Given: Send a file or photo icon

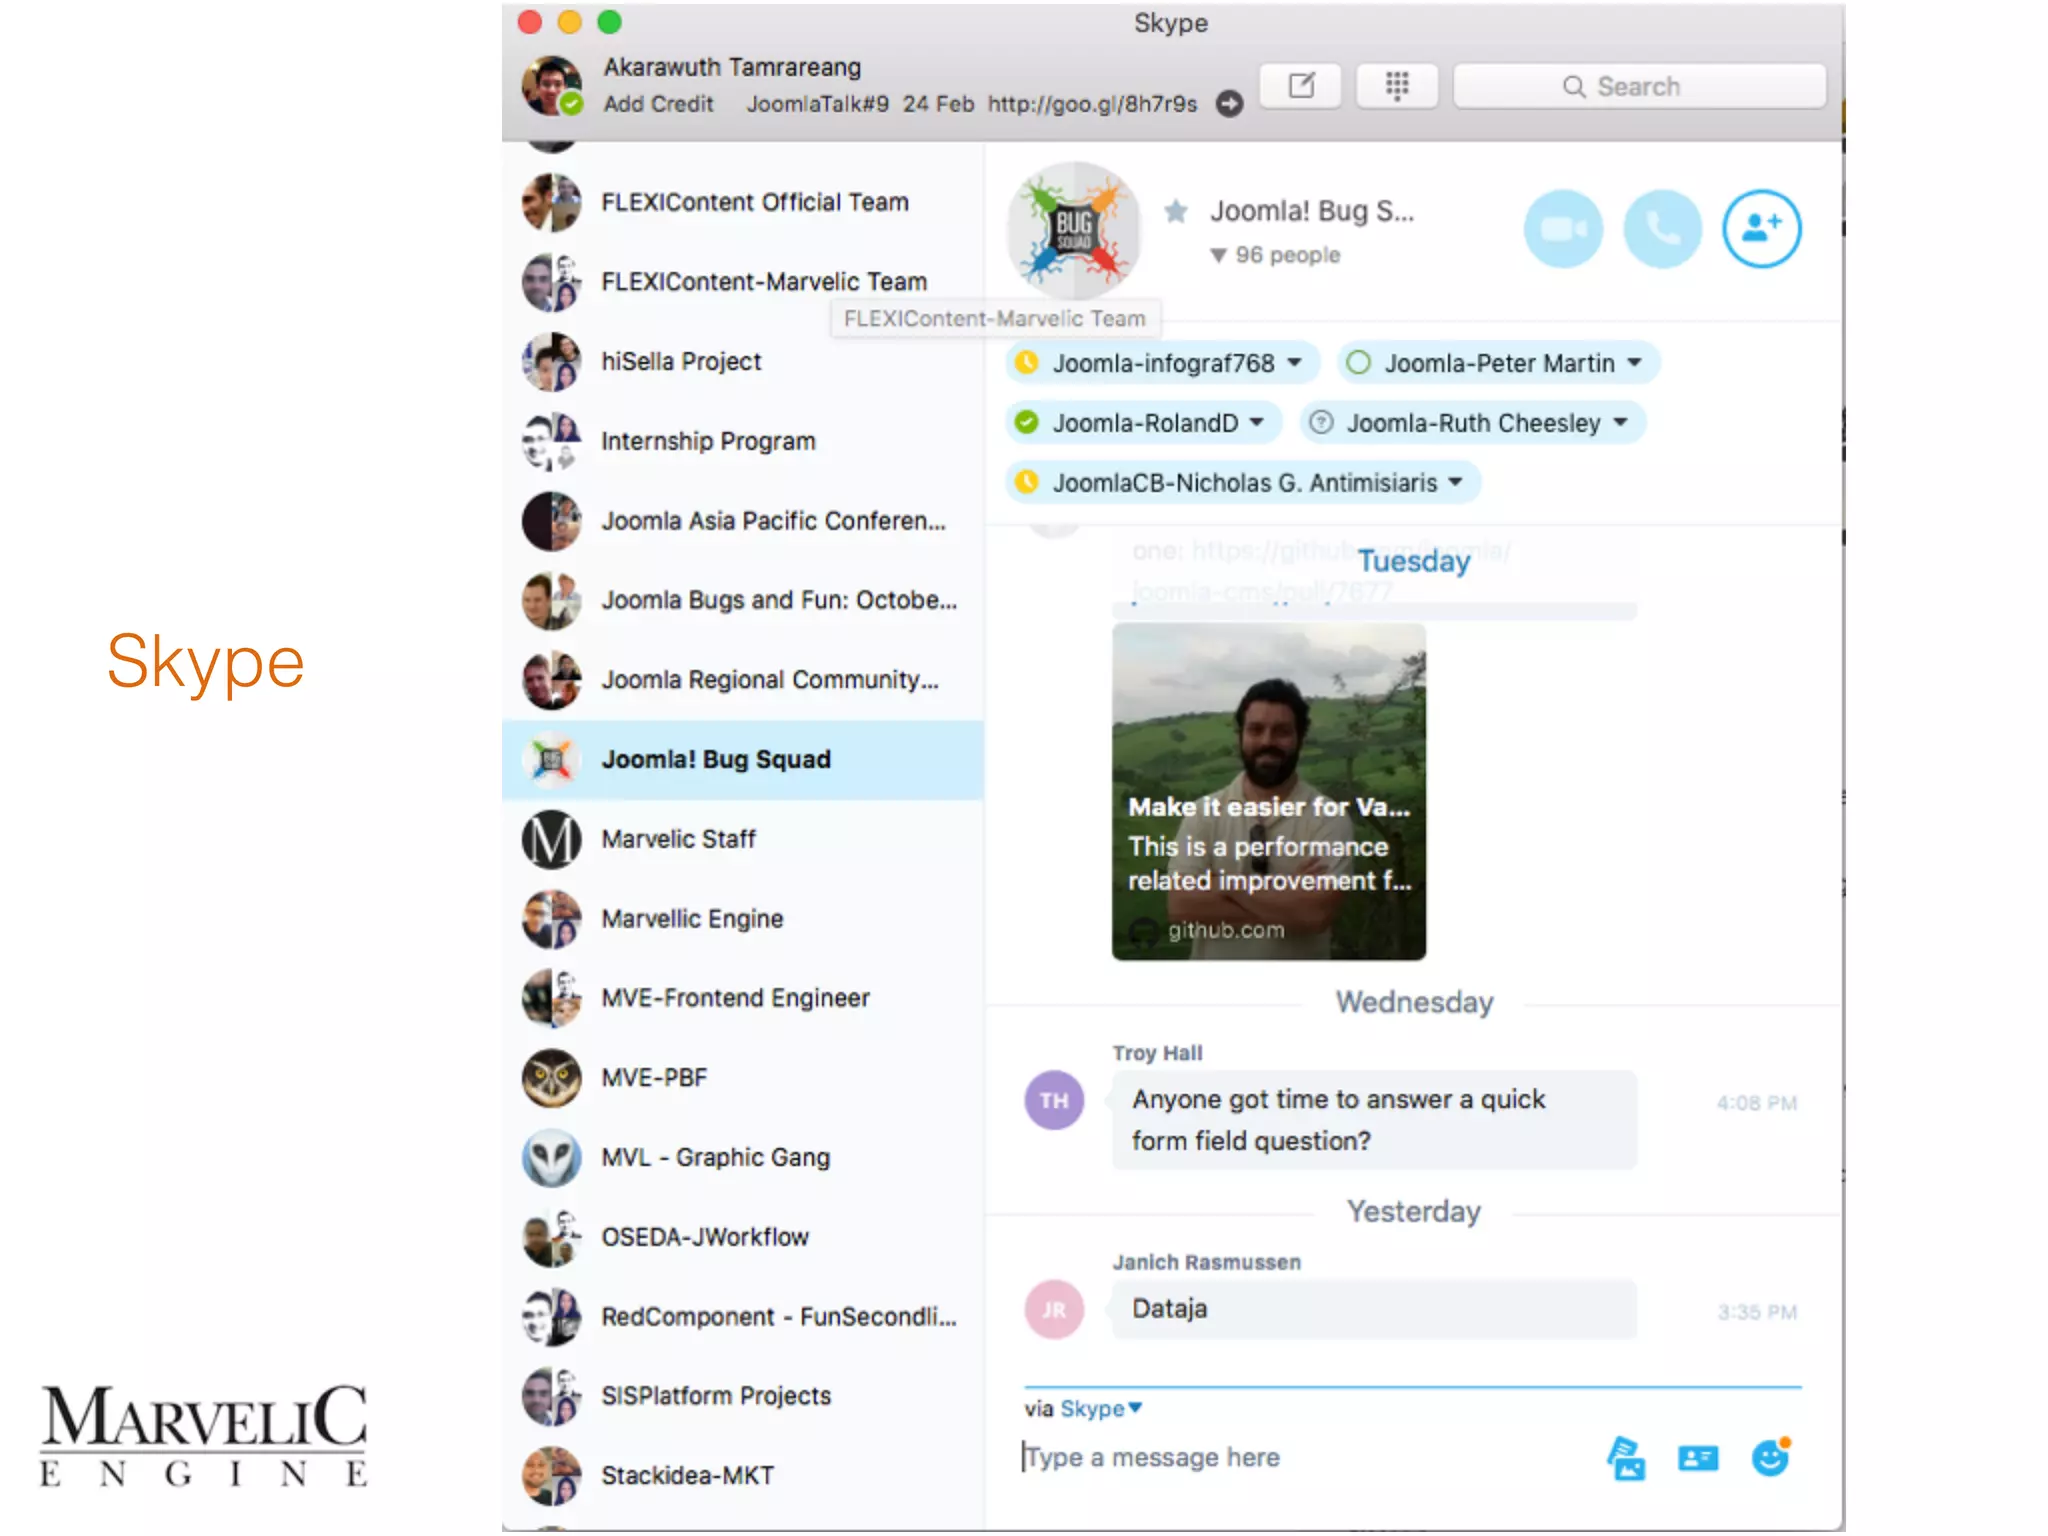Looking at the screenshot, I should point(1626,1459).
